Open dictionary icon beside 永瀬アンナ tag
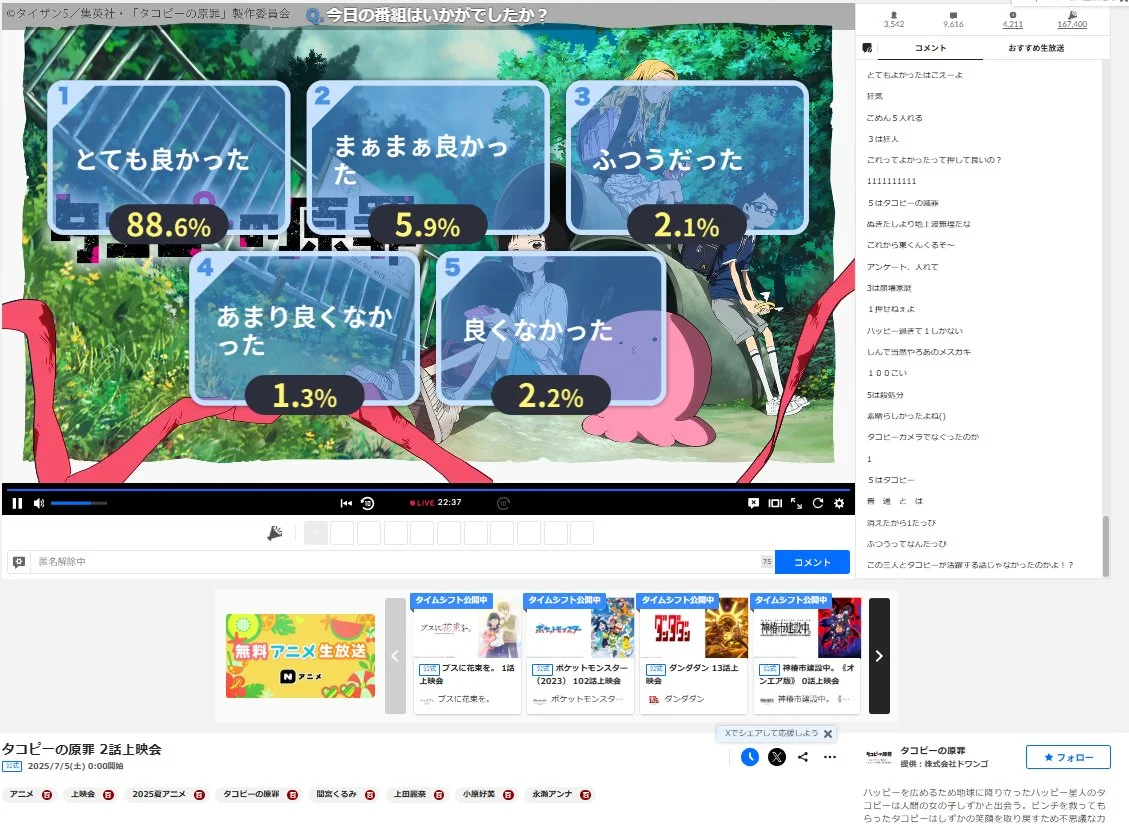 coord(585,794)
